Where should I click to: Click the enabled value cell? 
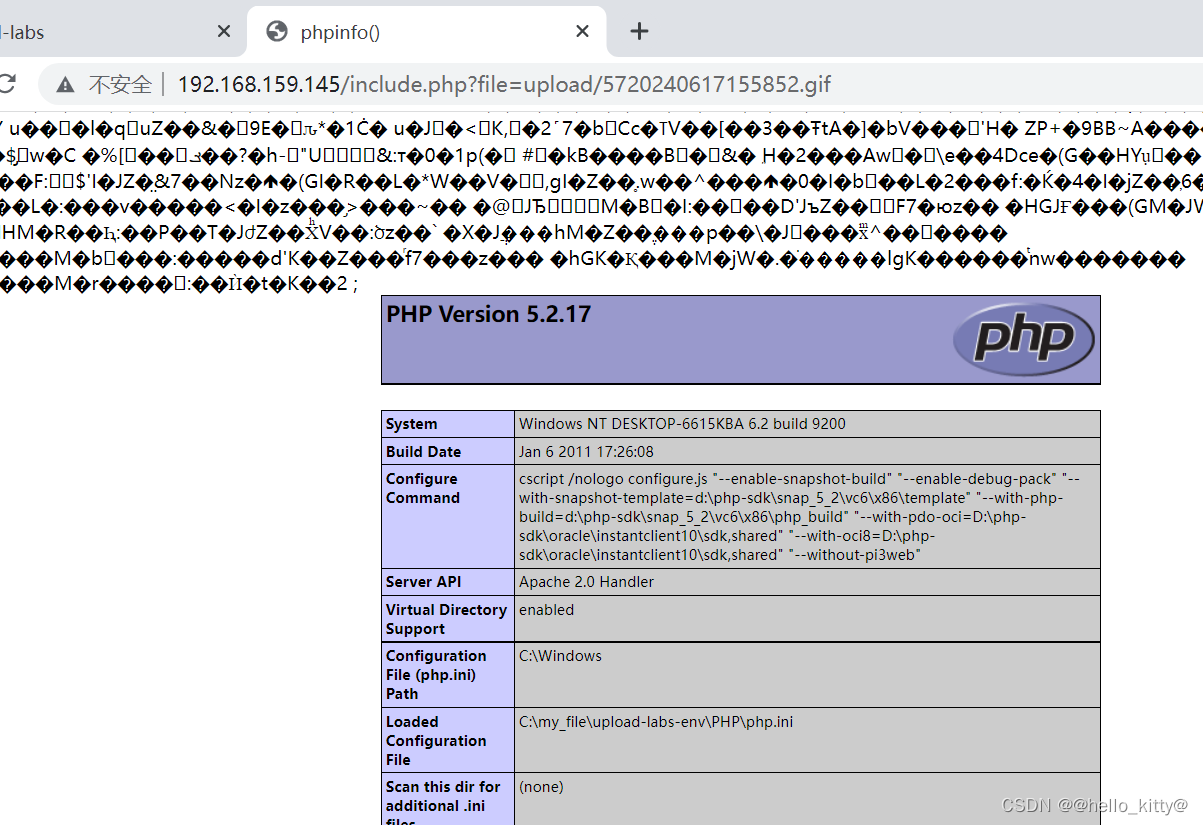tap(808, 619)
